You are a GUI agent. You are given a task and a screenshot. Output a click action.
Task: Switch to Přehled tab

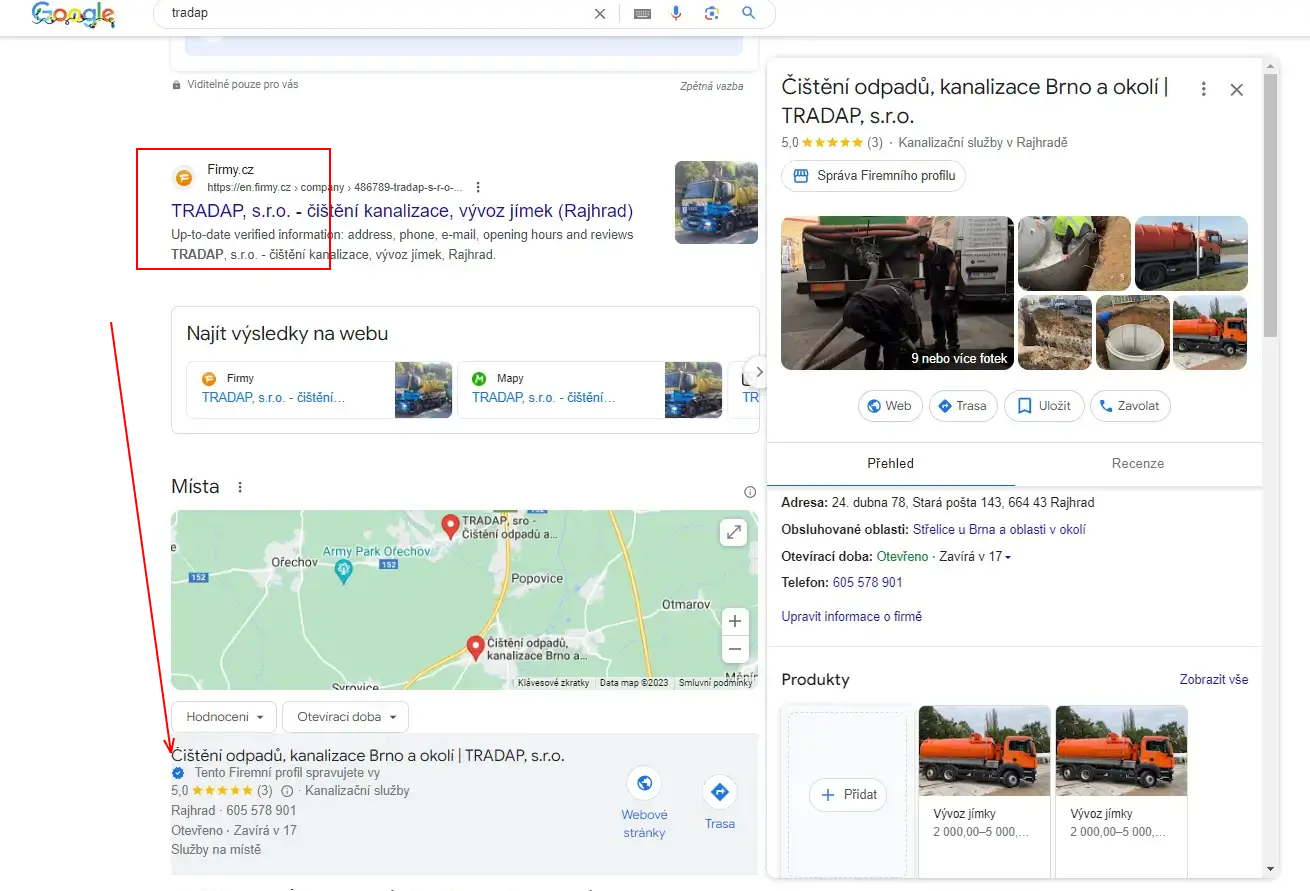pyautogui.click(x=890, y=463)
